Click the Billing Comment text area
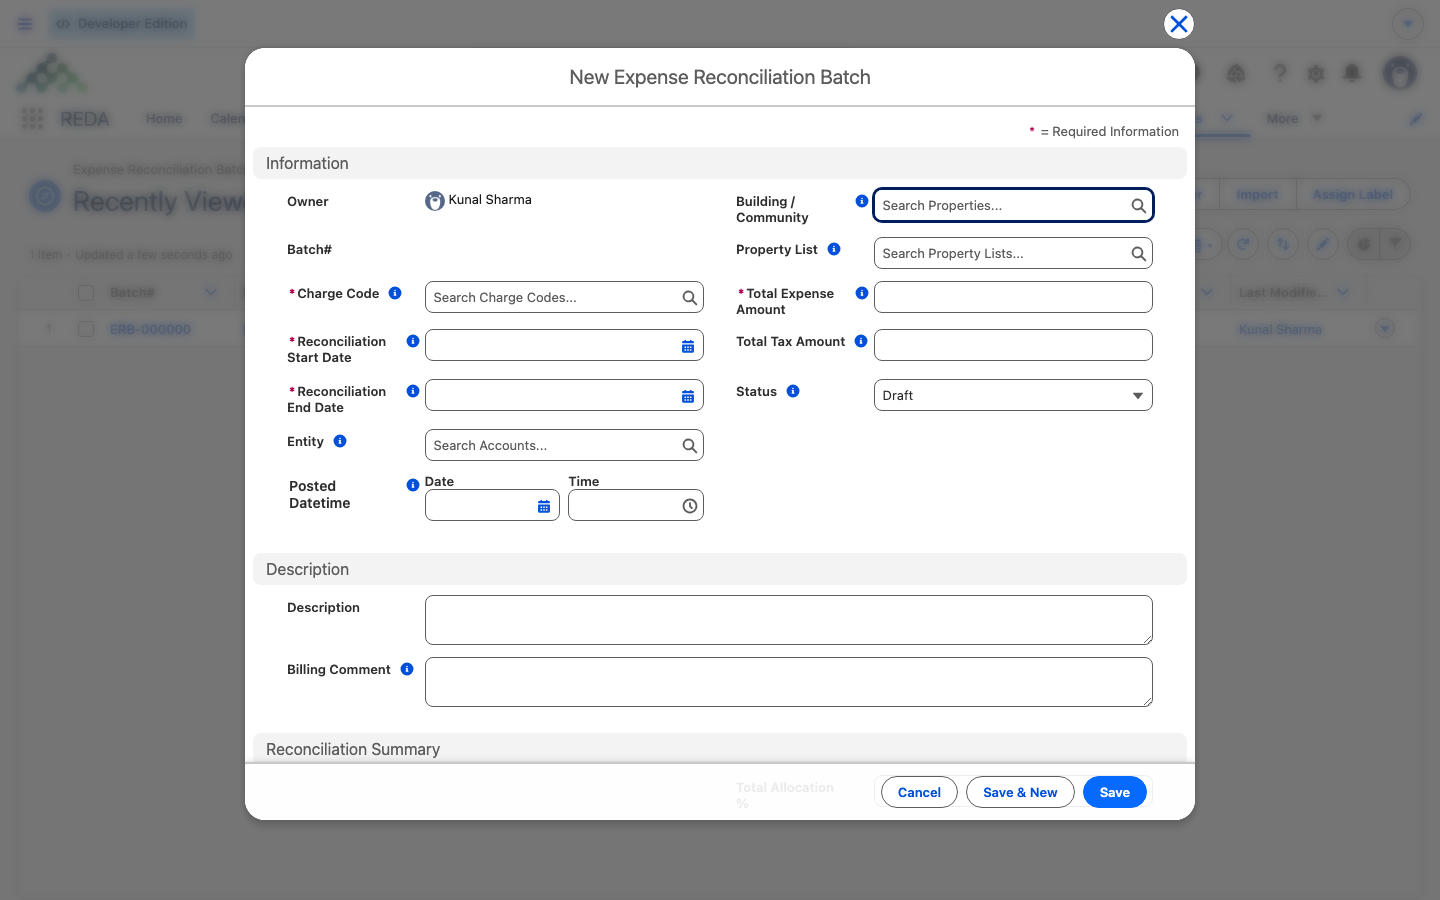1440x900 pixels. (789, 682)
